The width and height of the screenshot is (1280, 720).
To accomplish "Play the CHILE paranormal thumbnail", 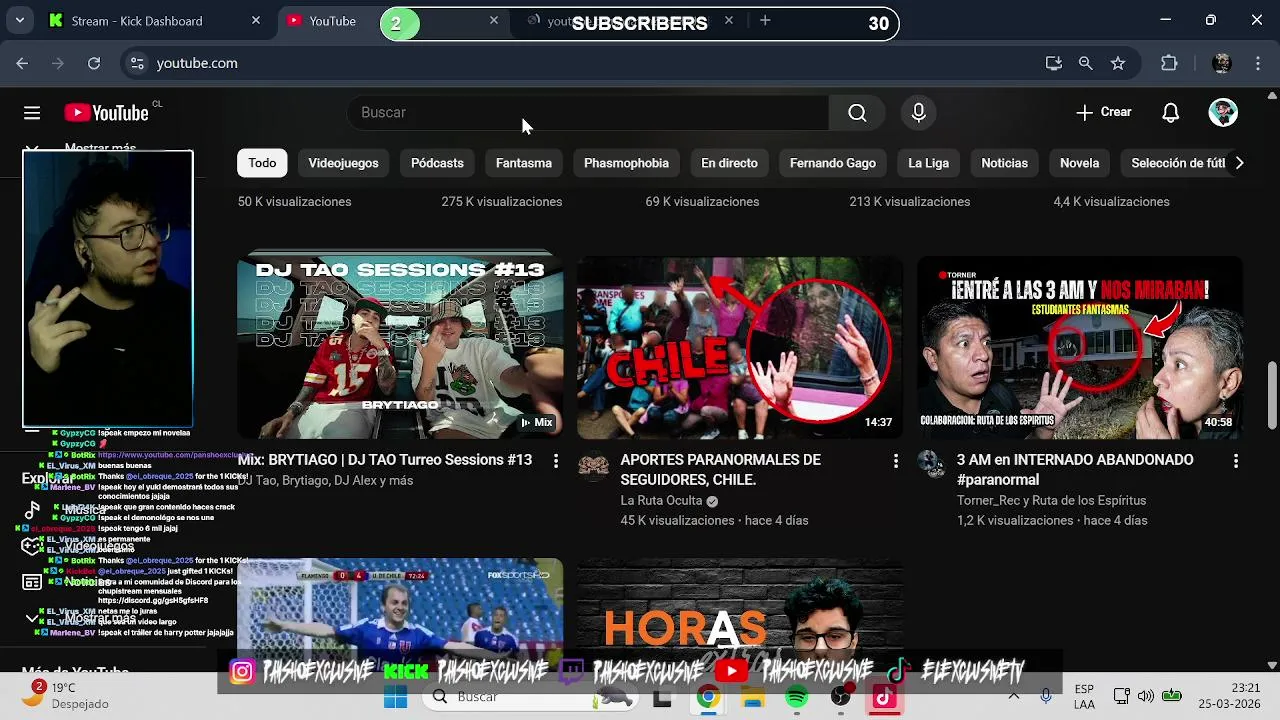I will (740, 347).
